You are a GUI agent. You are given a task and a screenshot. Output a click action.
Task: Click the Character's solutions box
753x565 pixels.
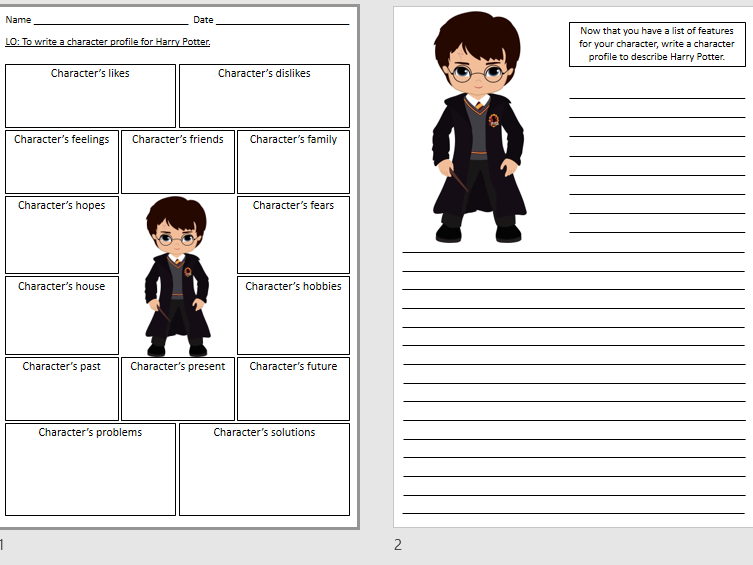pyautogui.click(x=264, y=469)
